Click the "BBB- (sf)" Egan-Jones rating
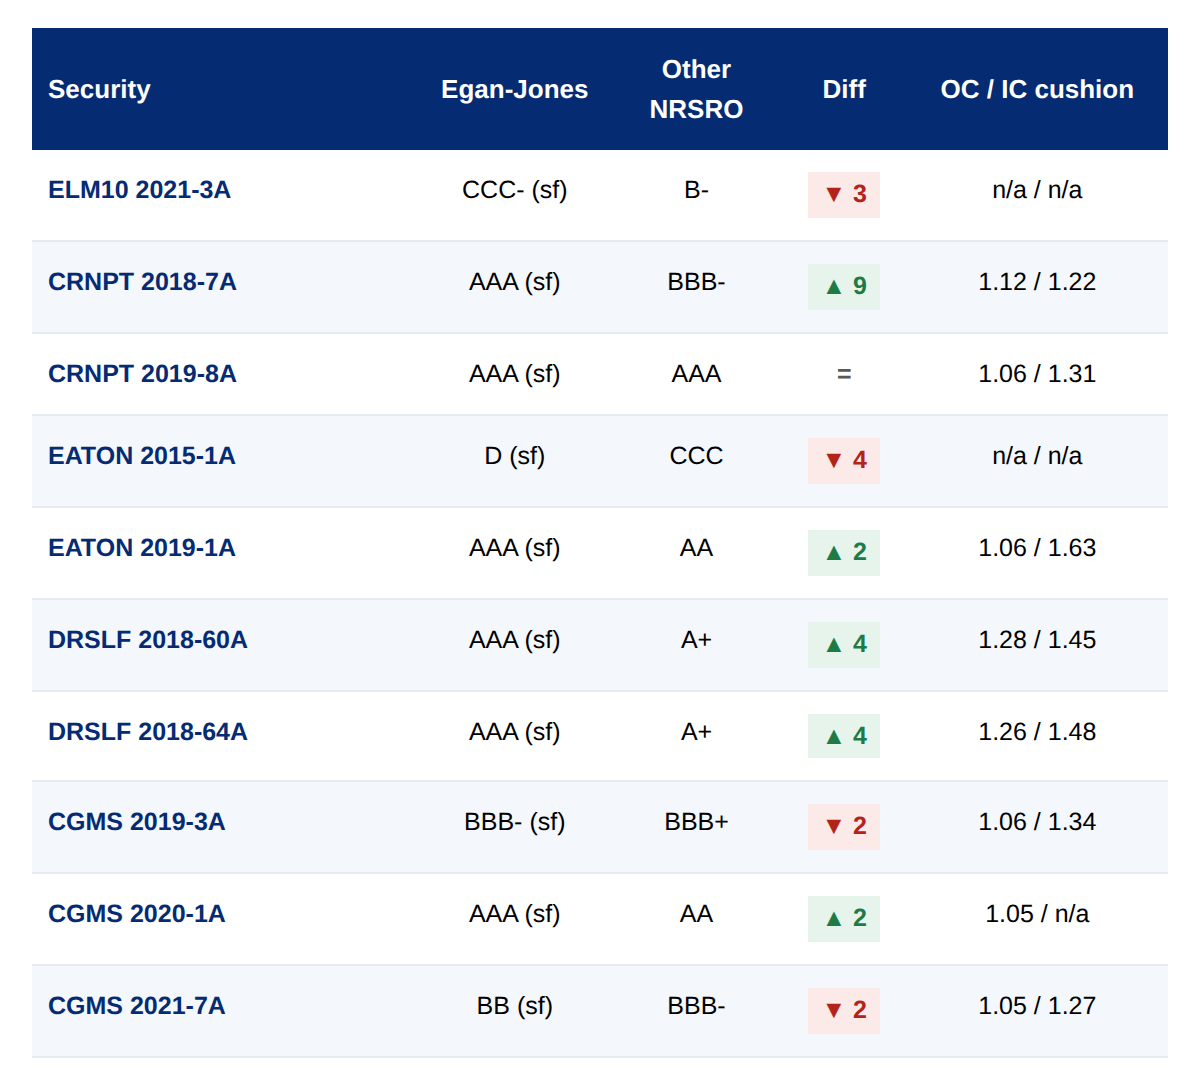Viewport: 1200px width, 1086px height. pyautogui.click(x=514, y=822)
